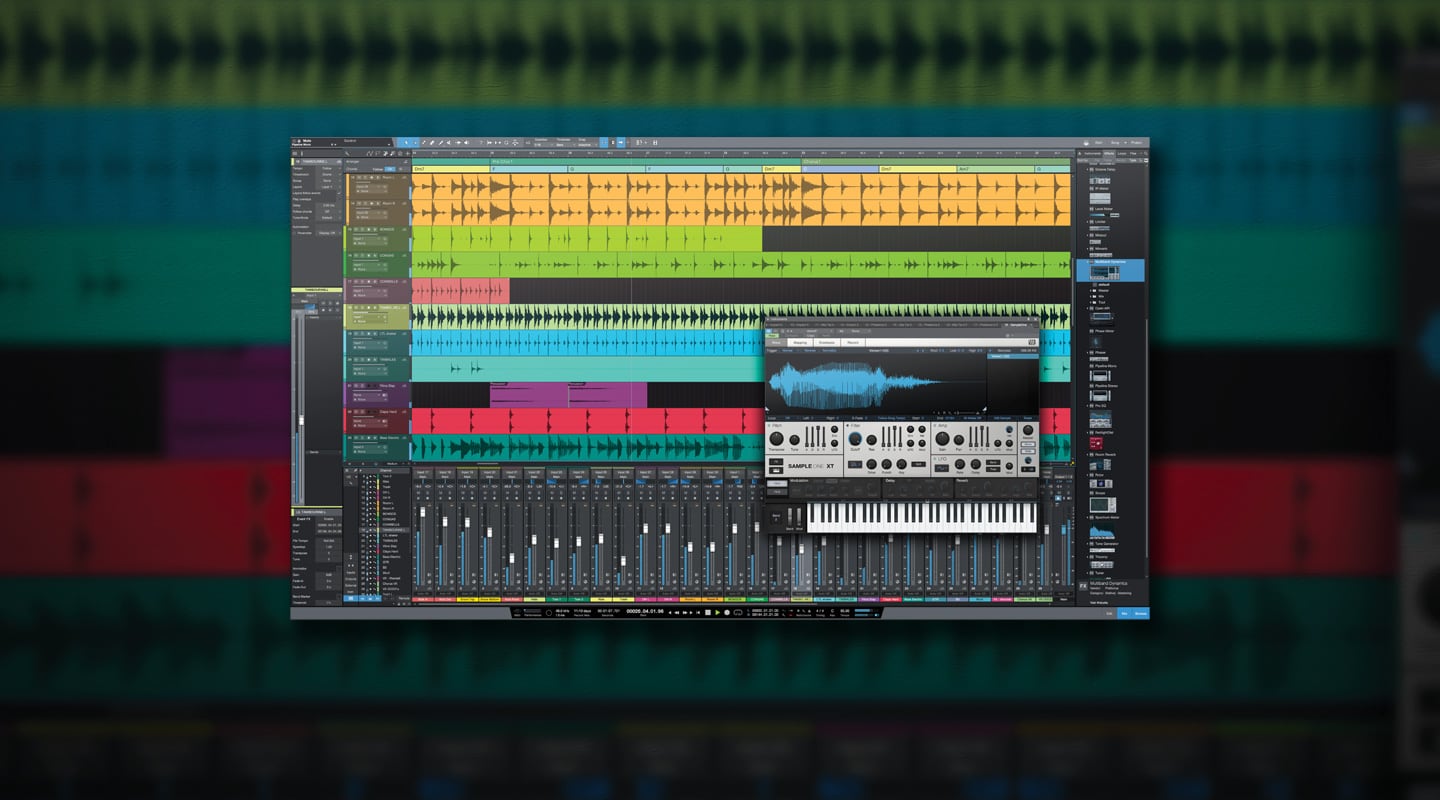This screenshot has width=1440, height=800.
Task: Click the Browse view button
Action: point(1140,612)
